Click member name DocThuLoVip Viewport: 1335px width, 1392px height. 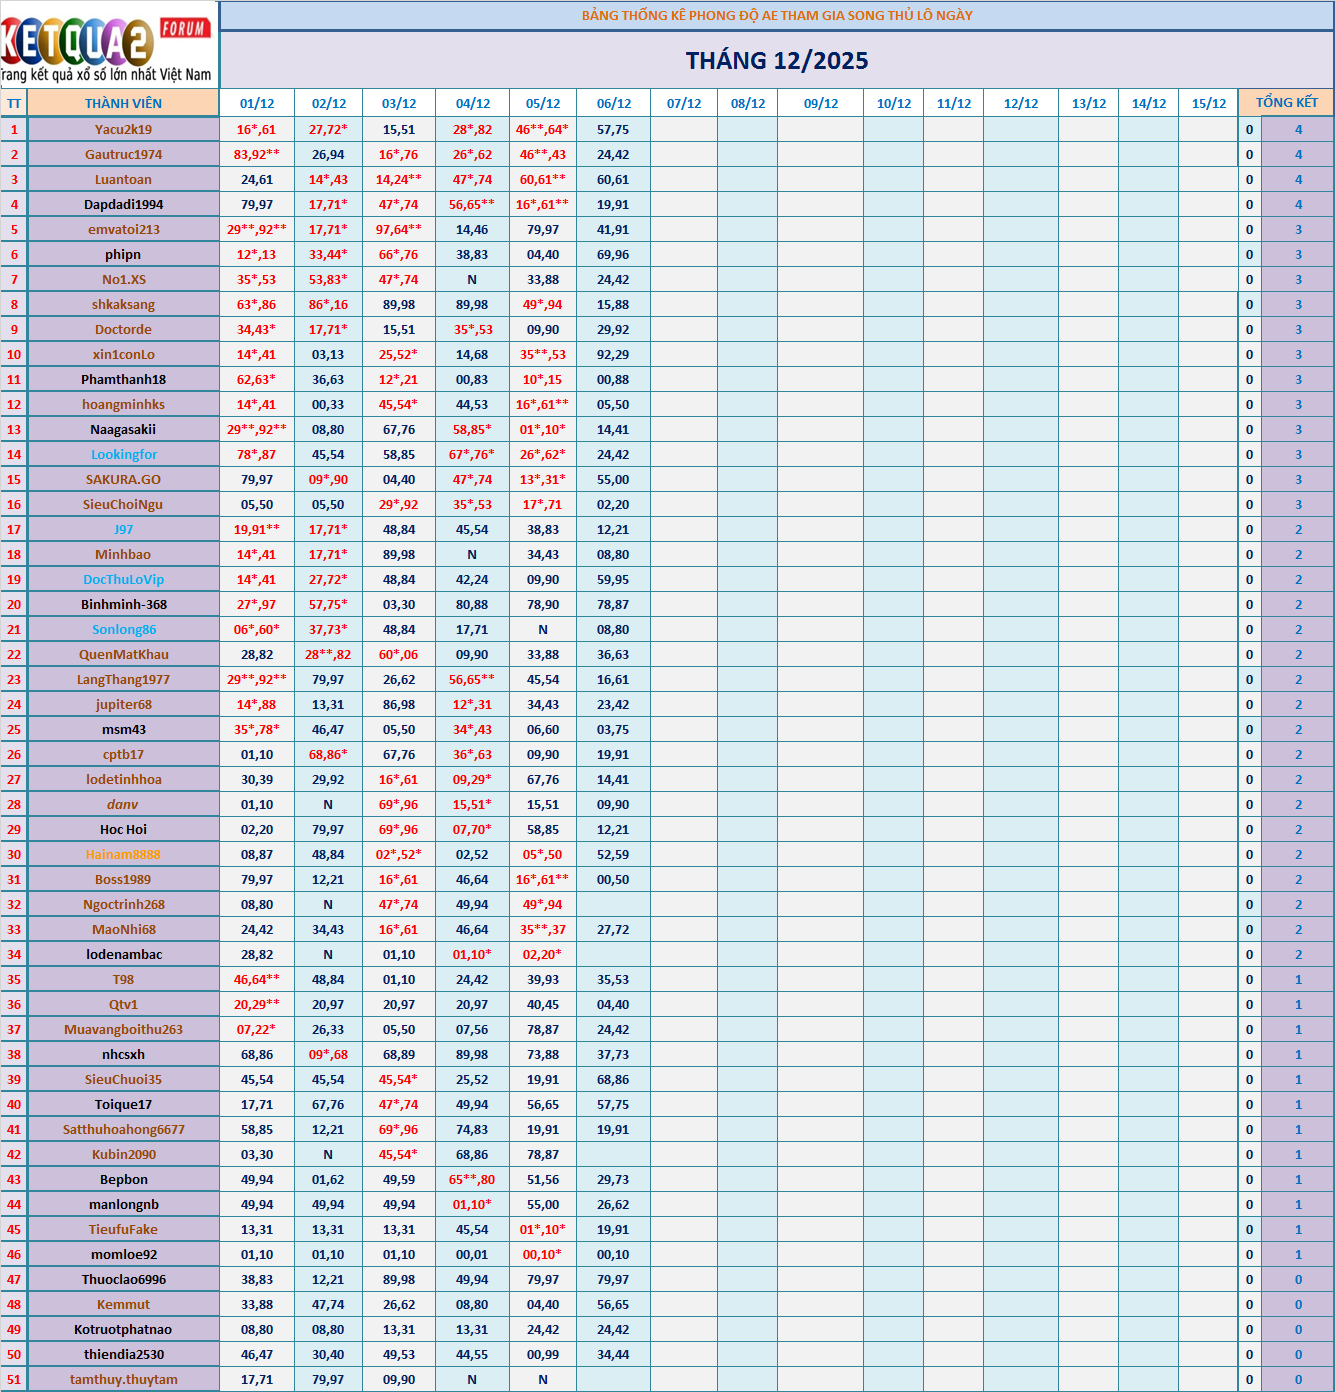(124, 579)
